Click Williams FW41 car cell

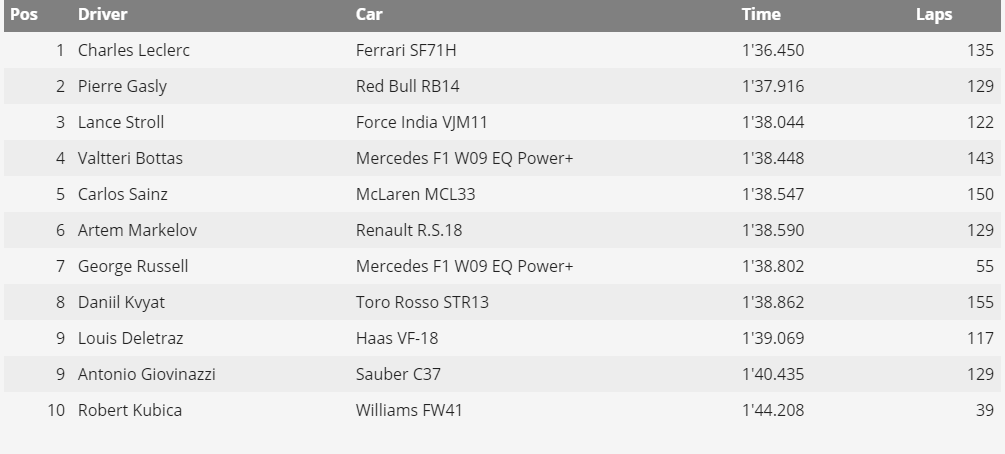pos(409,409)
